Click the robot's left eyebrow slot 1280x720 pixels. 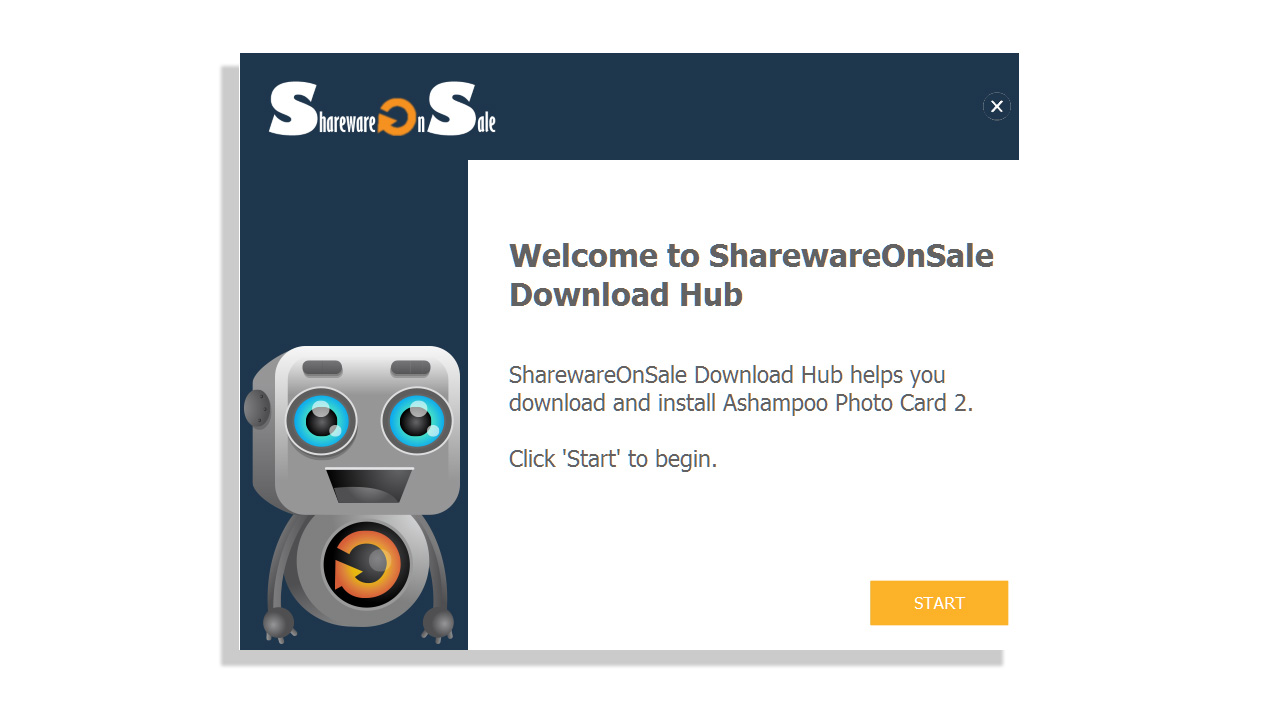(322, 368)
